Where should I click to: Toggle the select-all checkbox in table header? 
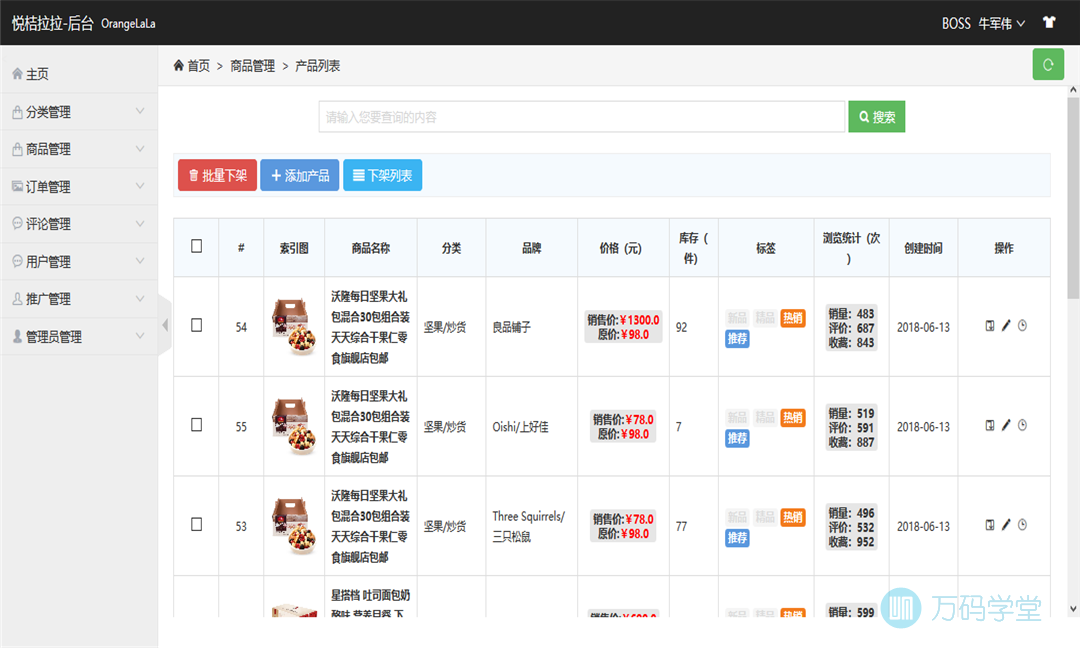point(196,246)
